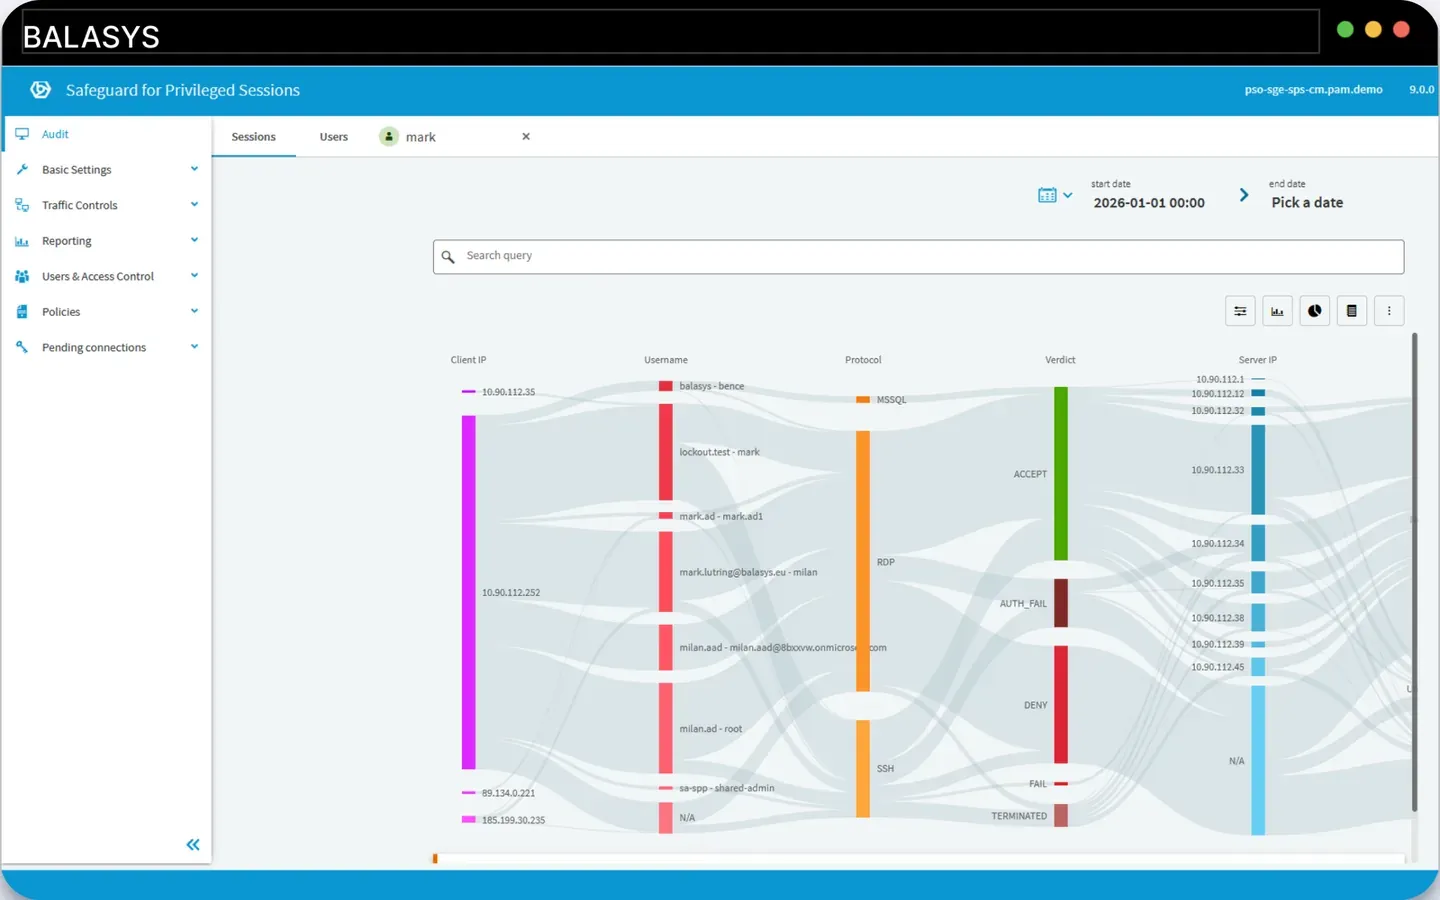Click the mark user avatar icon
Screen dimensions: 1440x900
[x=389, y=136]
